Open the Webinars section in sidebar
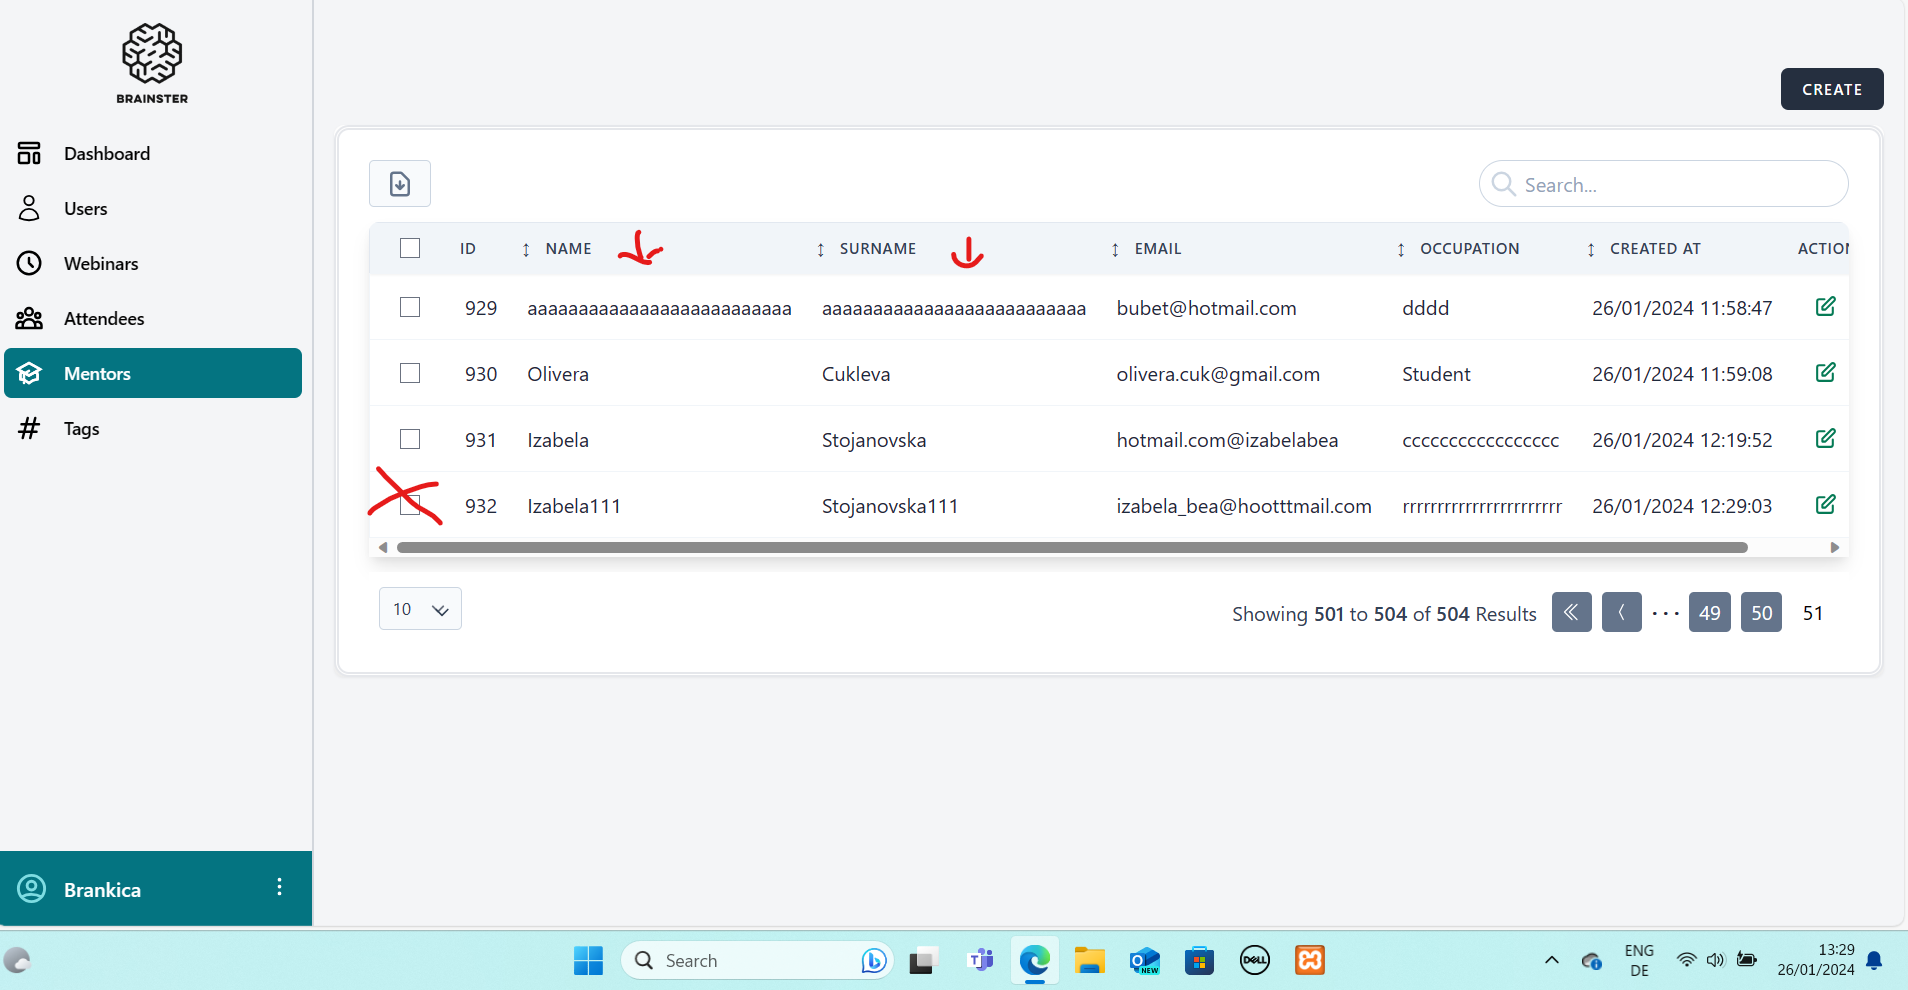Viewport: 1908px width, 990px height. [101, 264]
